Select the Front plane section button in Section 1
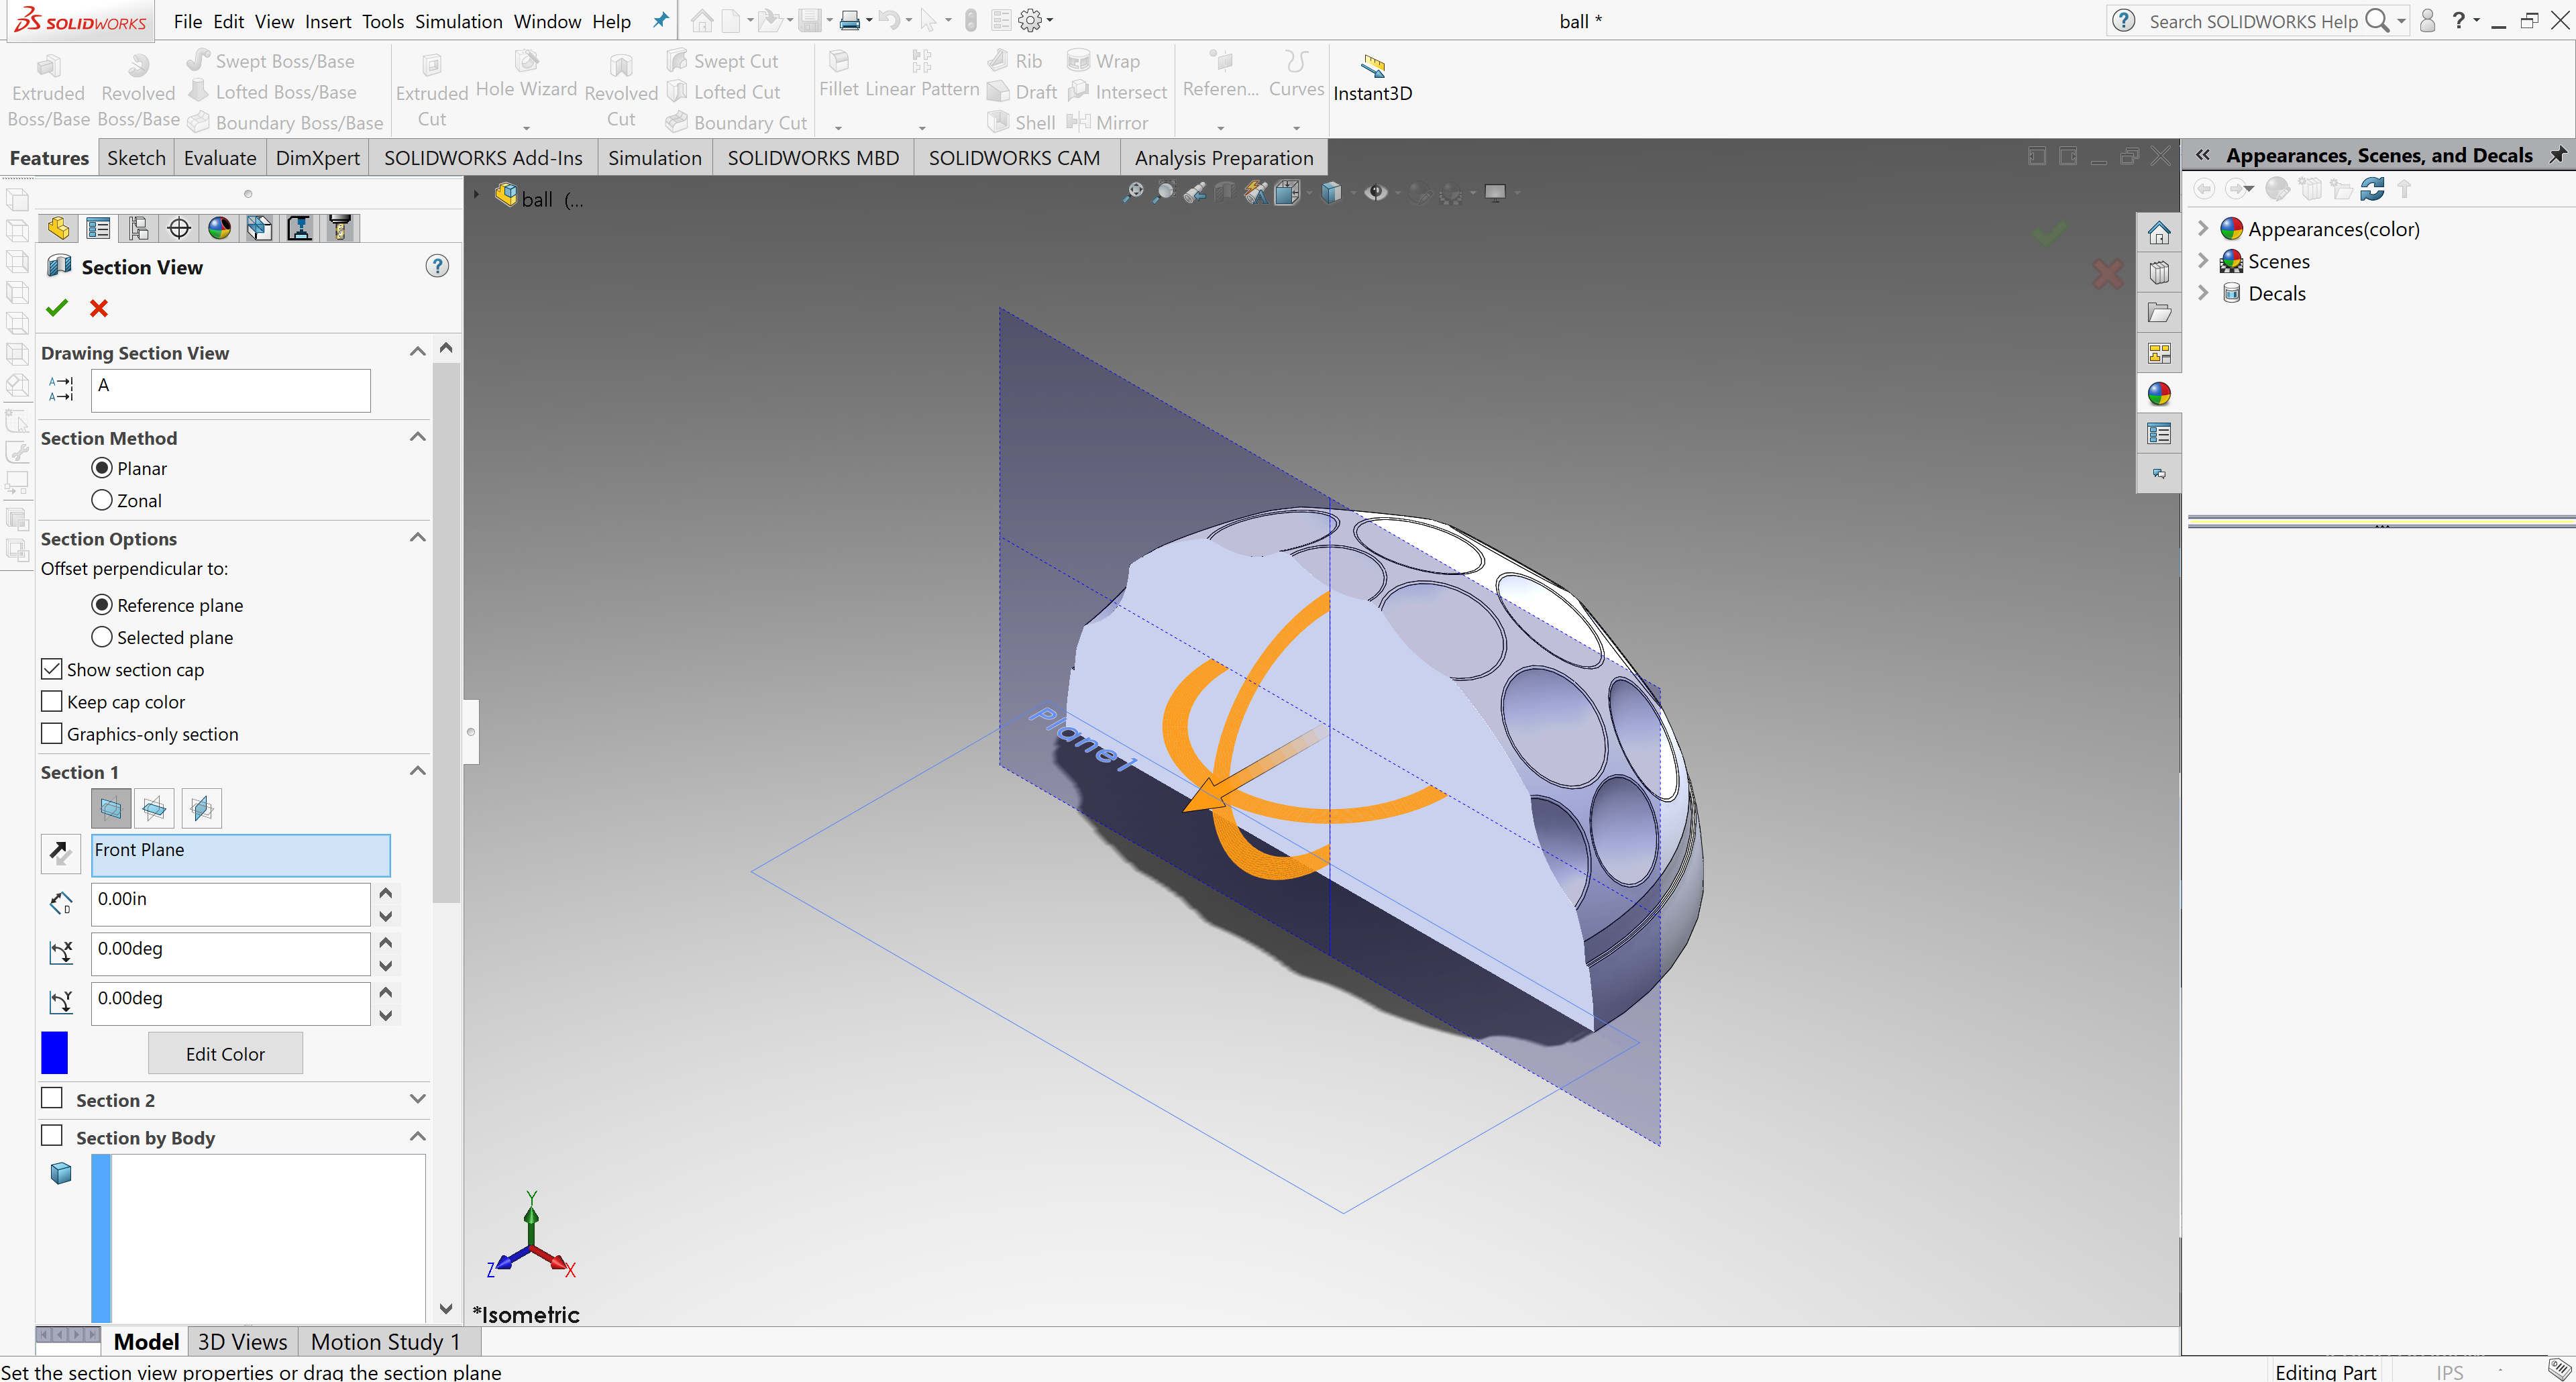The width and height of the screenshot is (2576, 1382). 111,808
